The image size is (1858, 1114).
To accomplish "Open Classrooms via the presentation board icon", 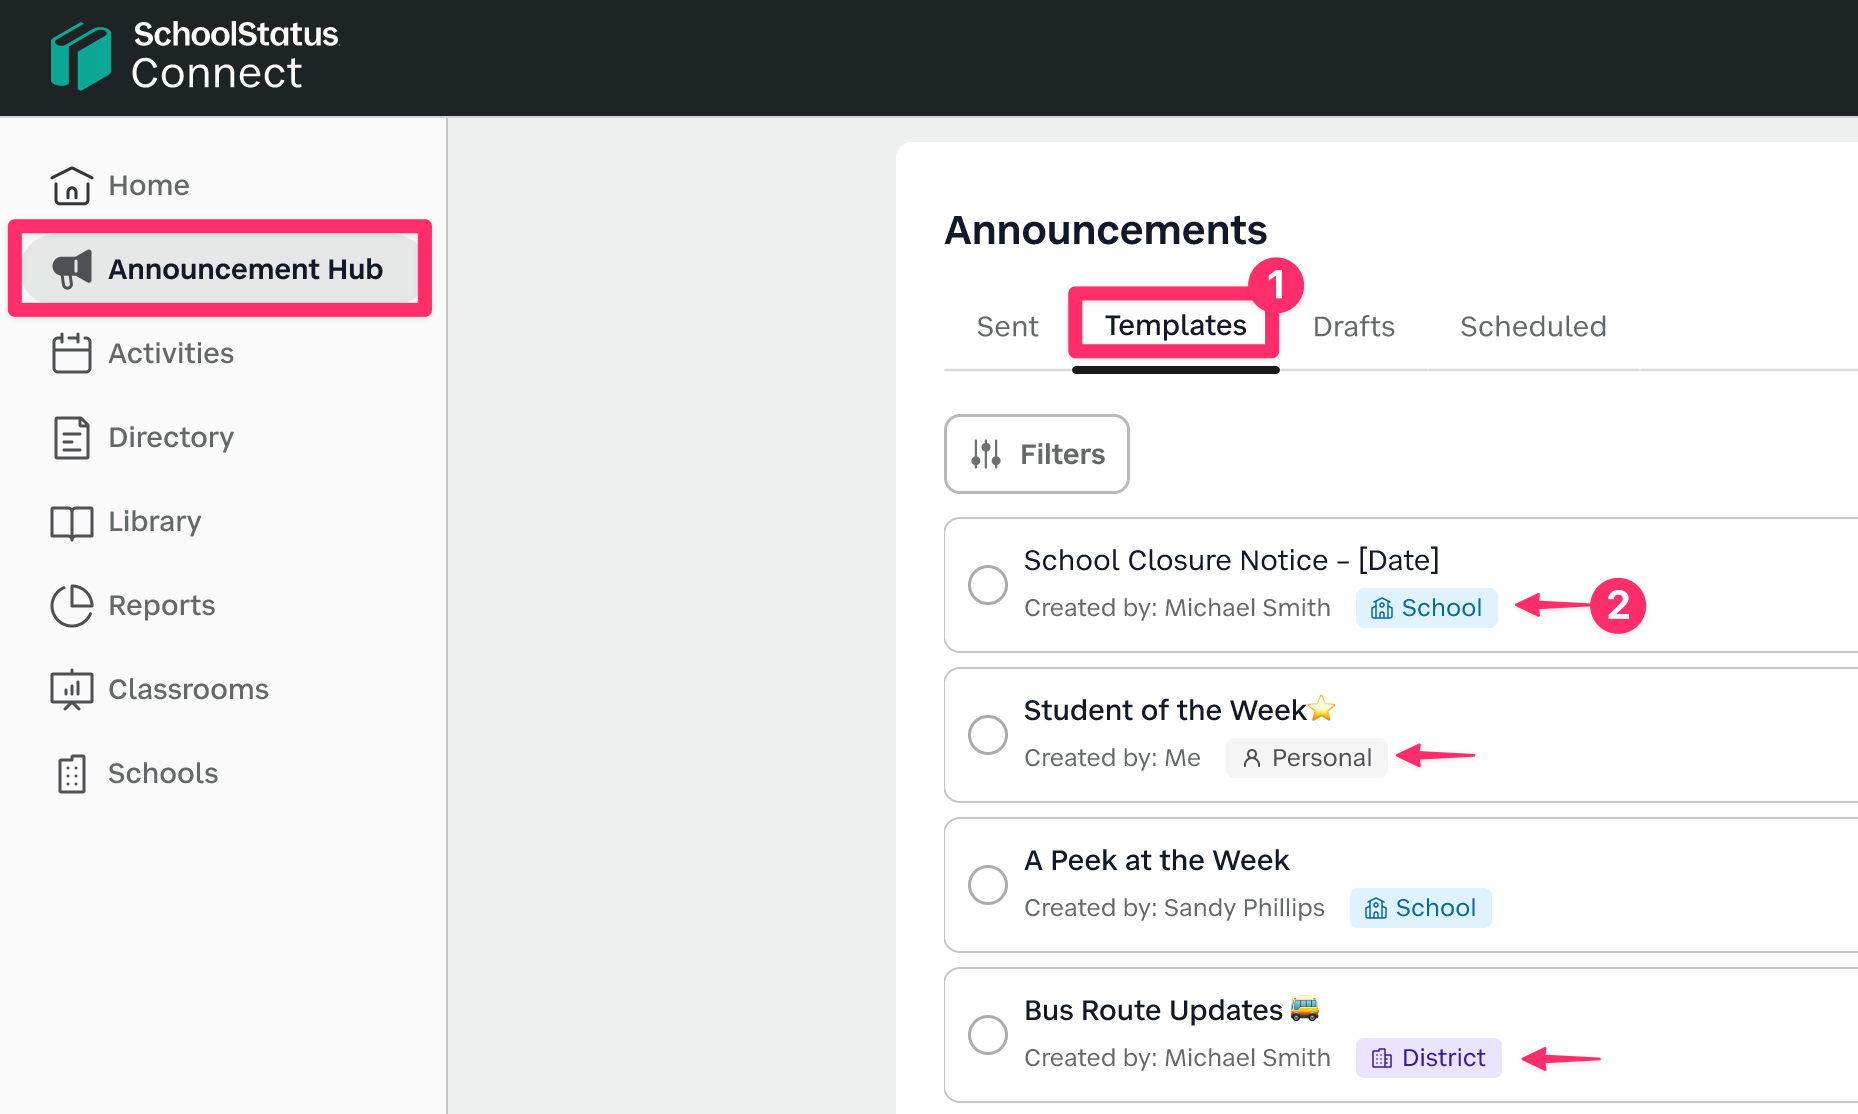I will [72, 689].
